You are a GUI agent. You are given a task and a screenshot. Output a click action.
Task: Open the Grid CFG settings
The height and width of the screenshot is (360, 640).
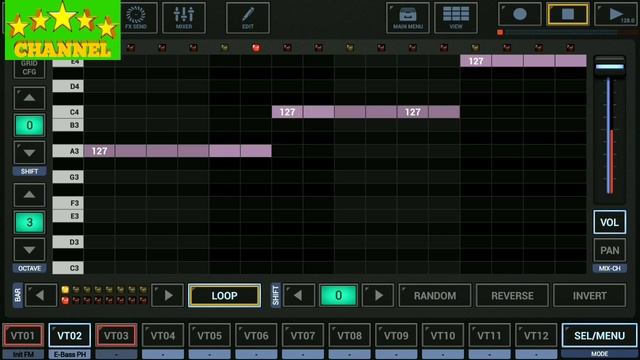(x=29, y=68)
